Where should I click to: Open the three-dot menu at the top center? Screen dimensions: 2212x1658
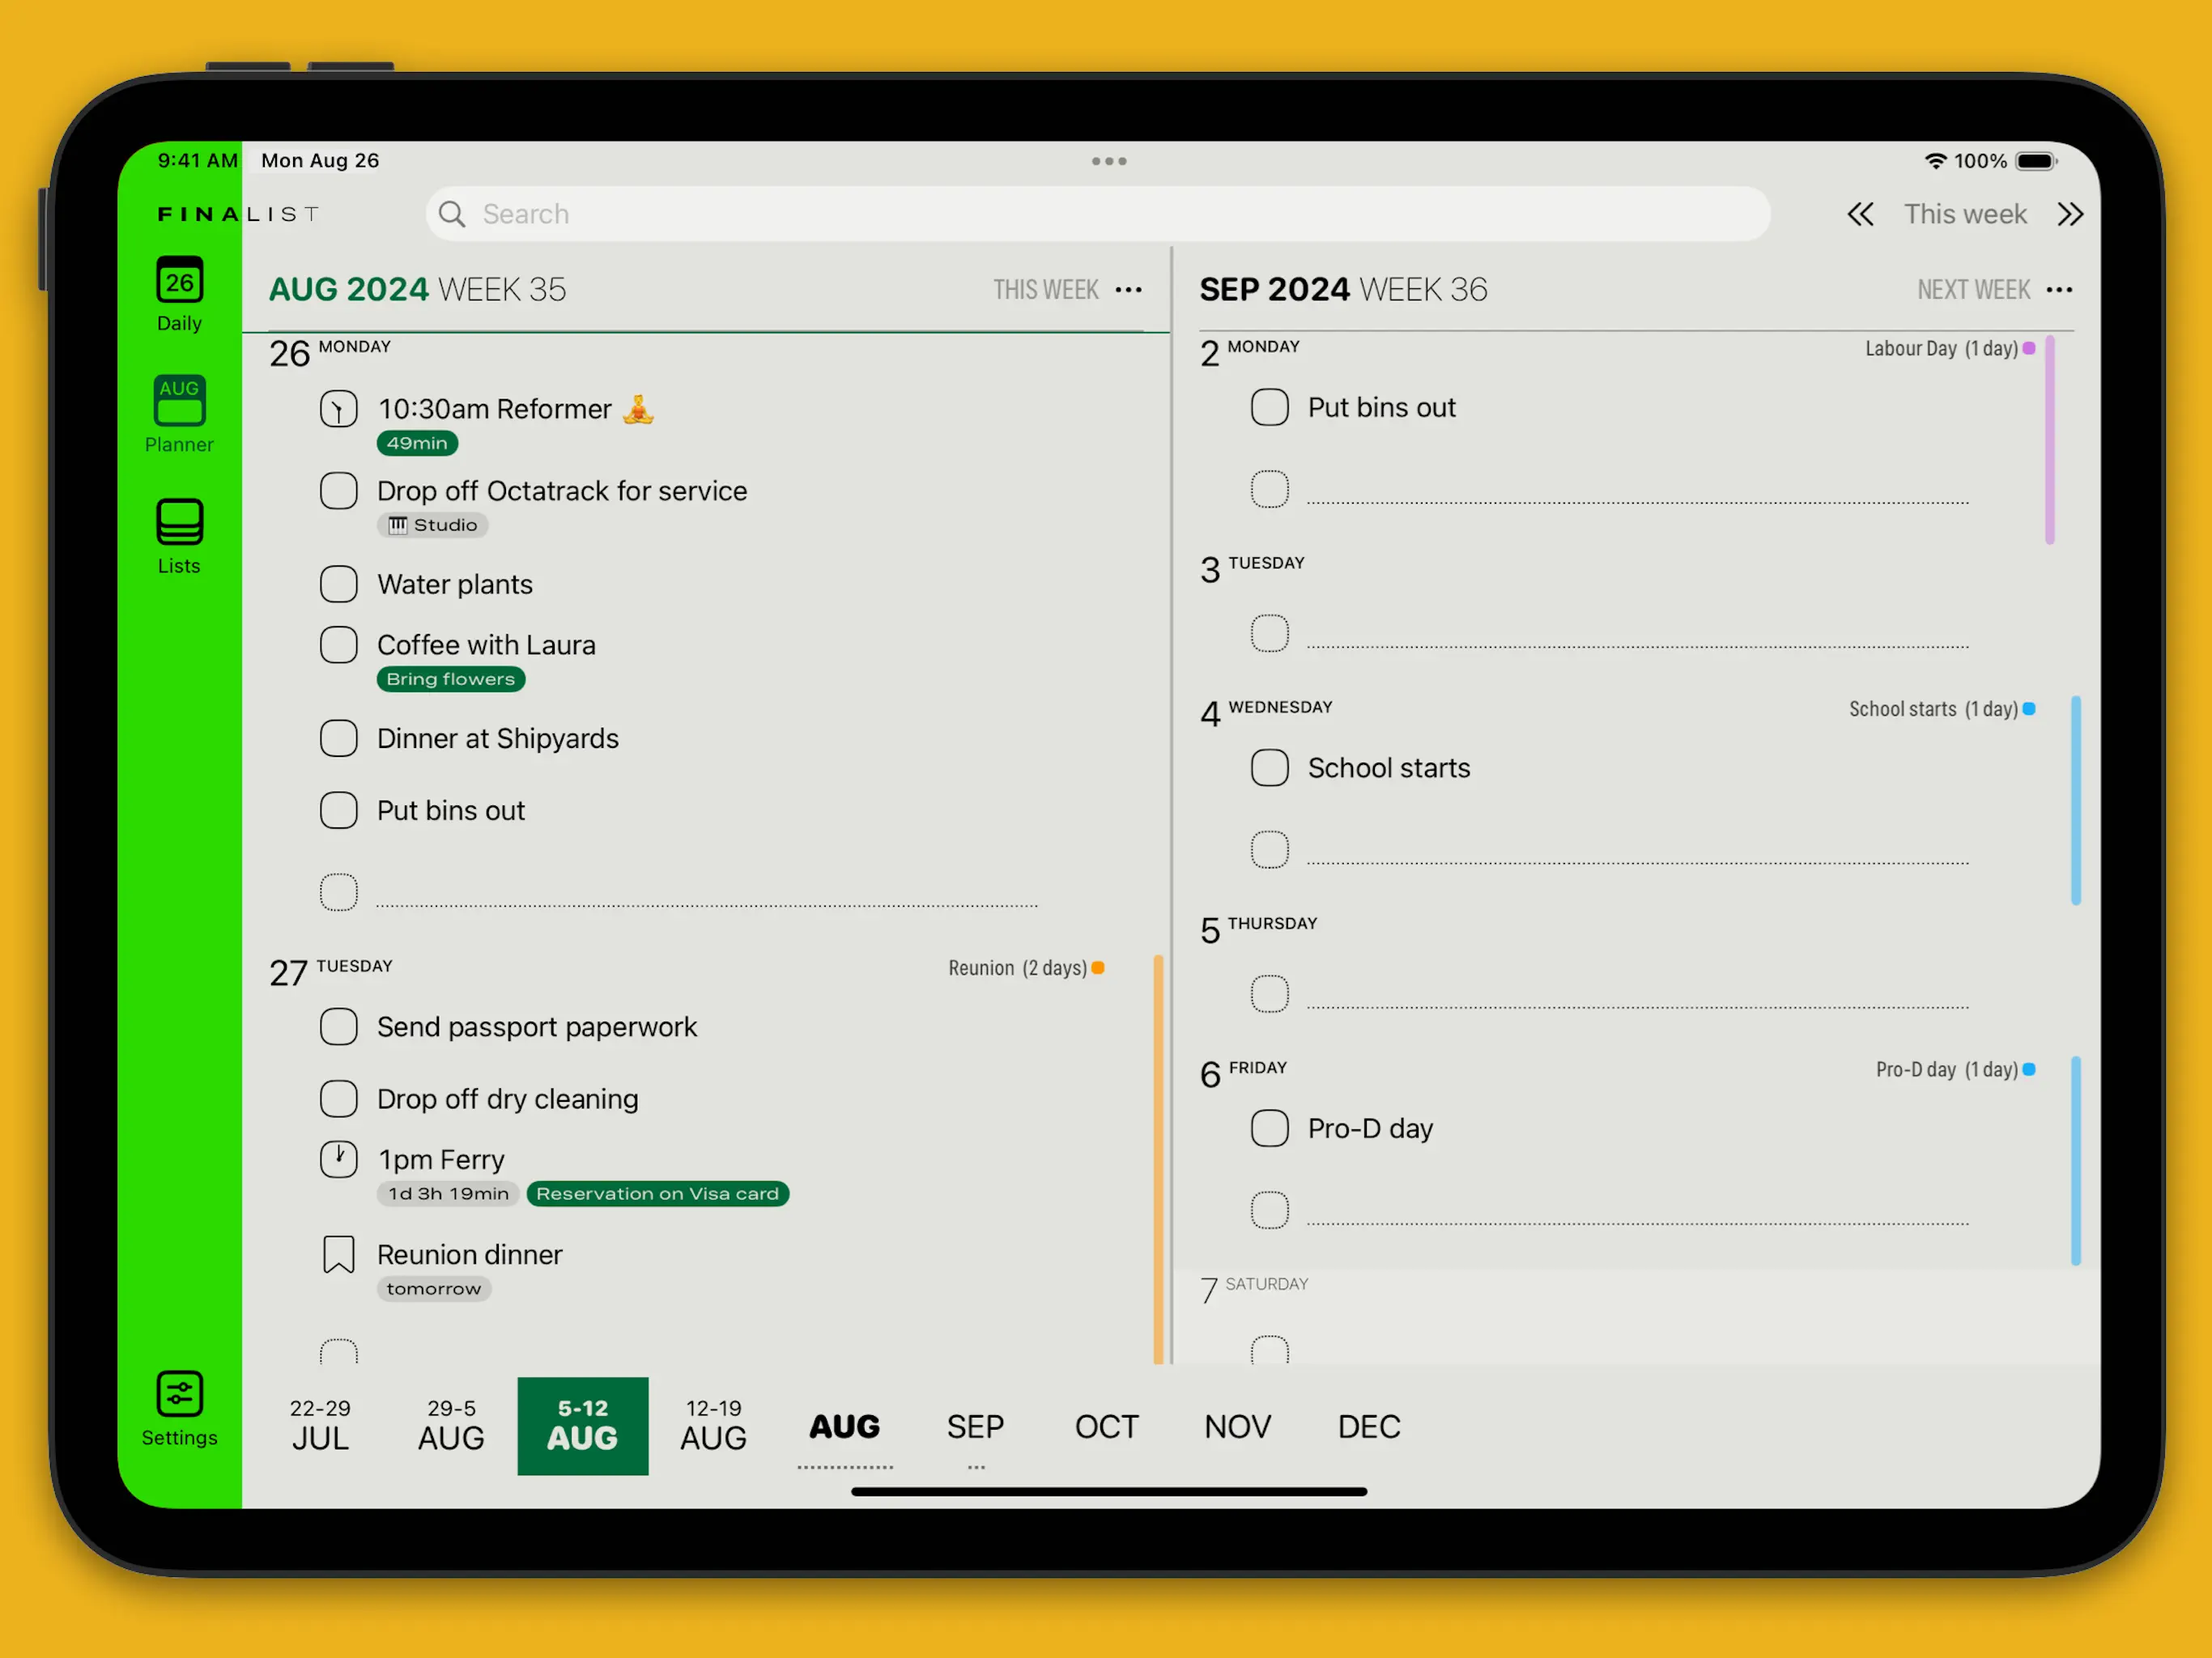[1108, 161]
